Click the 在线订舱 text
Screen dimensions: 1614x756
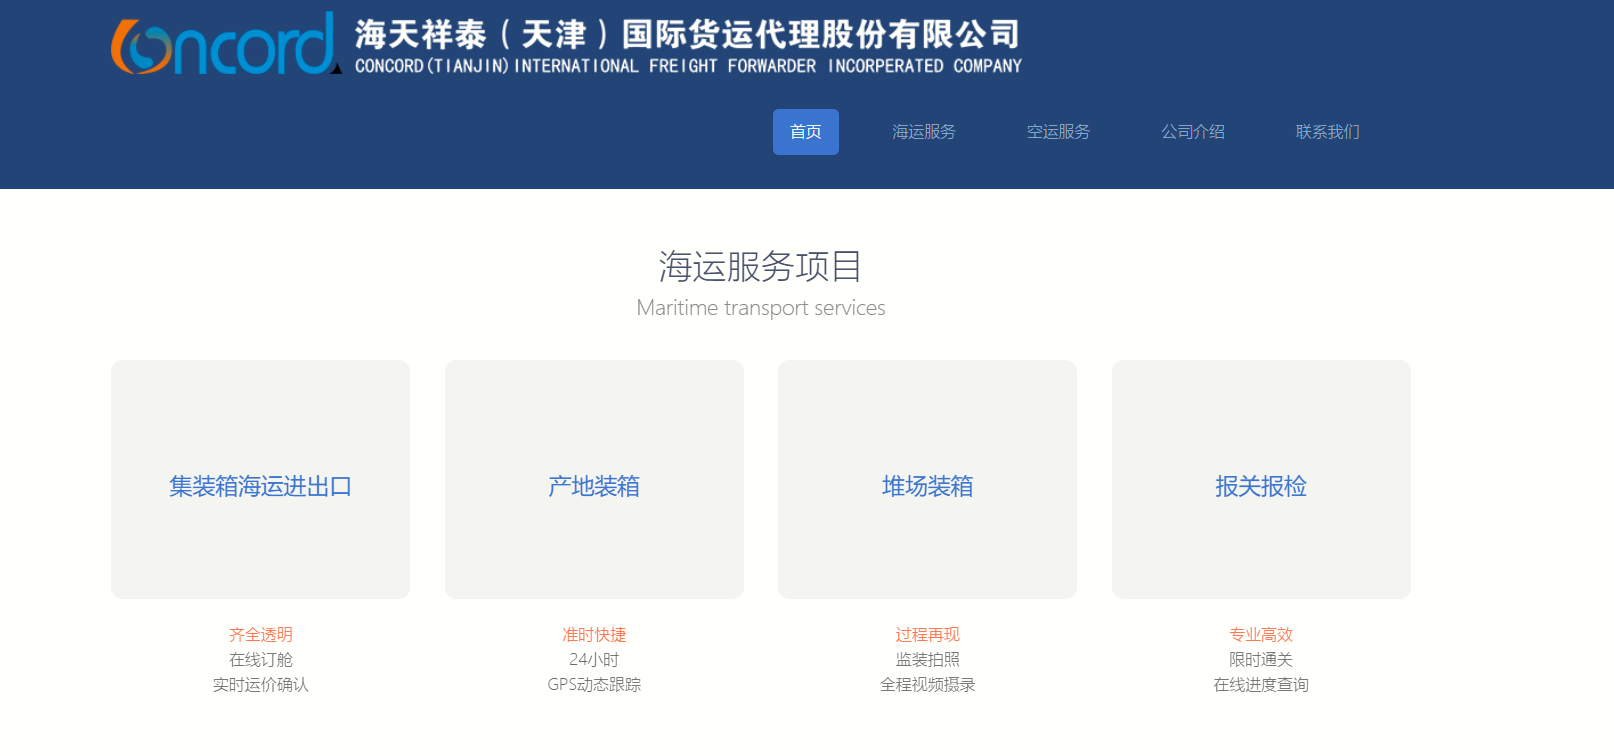tap(261, 660)
